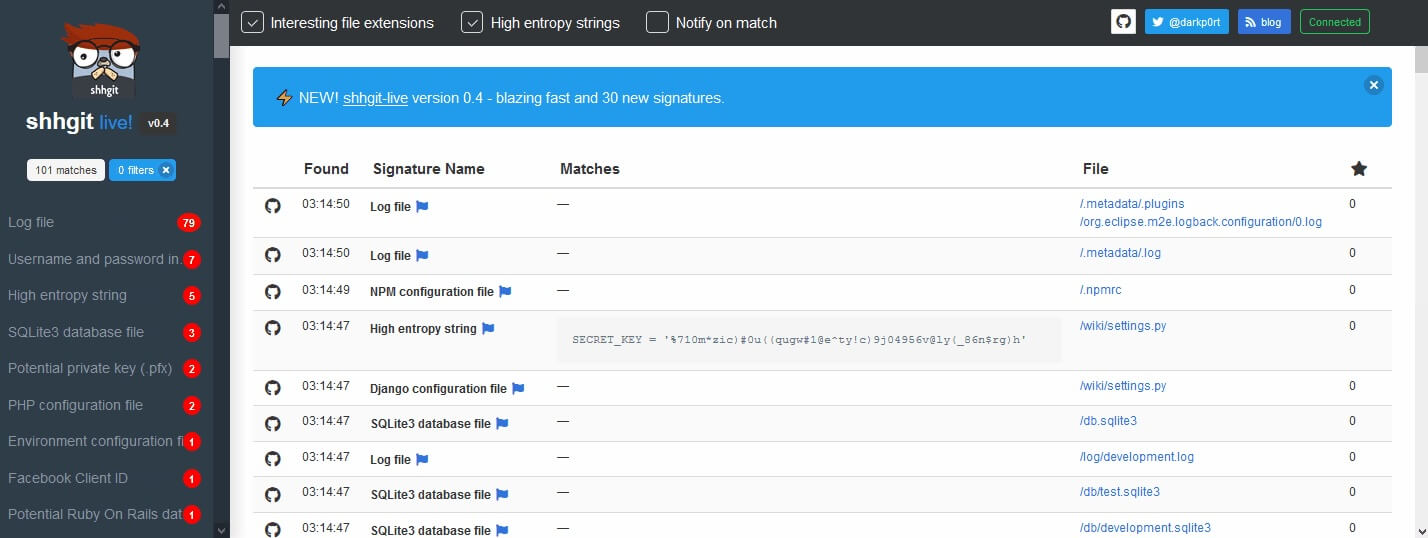
Task: Open the blog RSS button
Action: (x=1264, y=22)
